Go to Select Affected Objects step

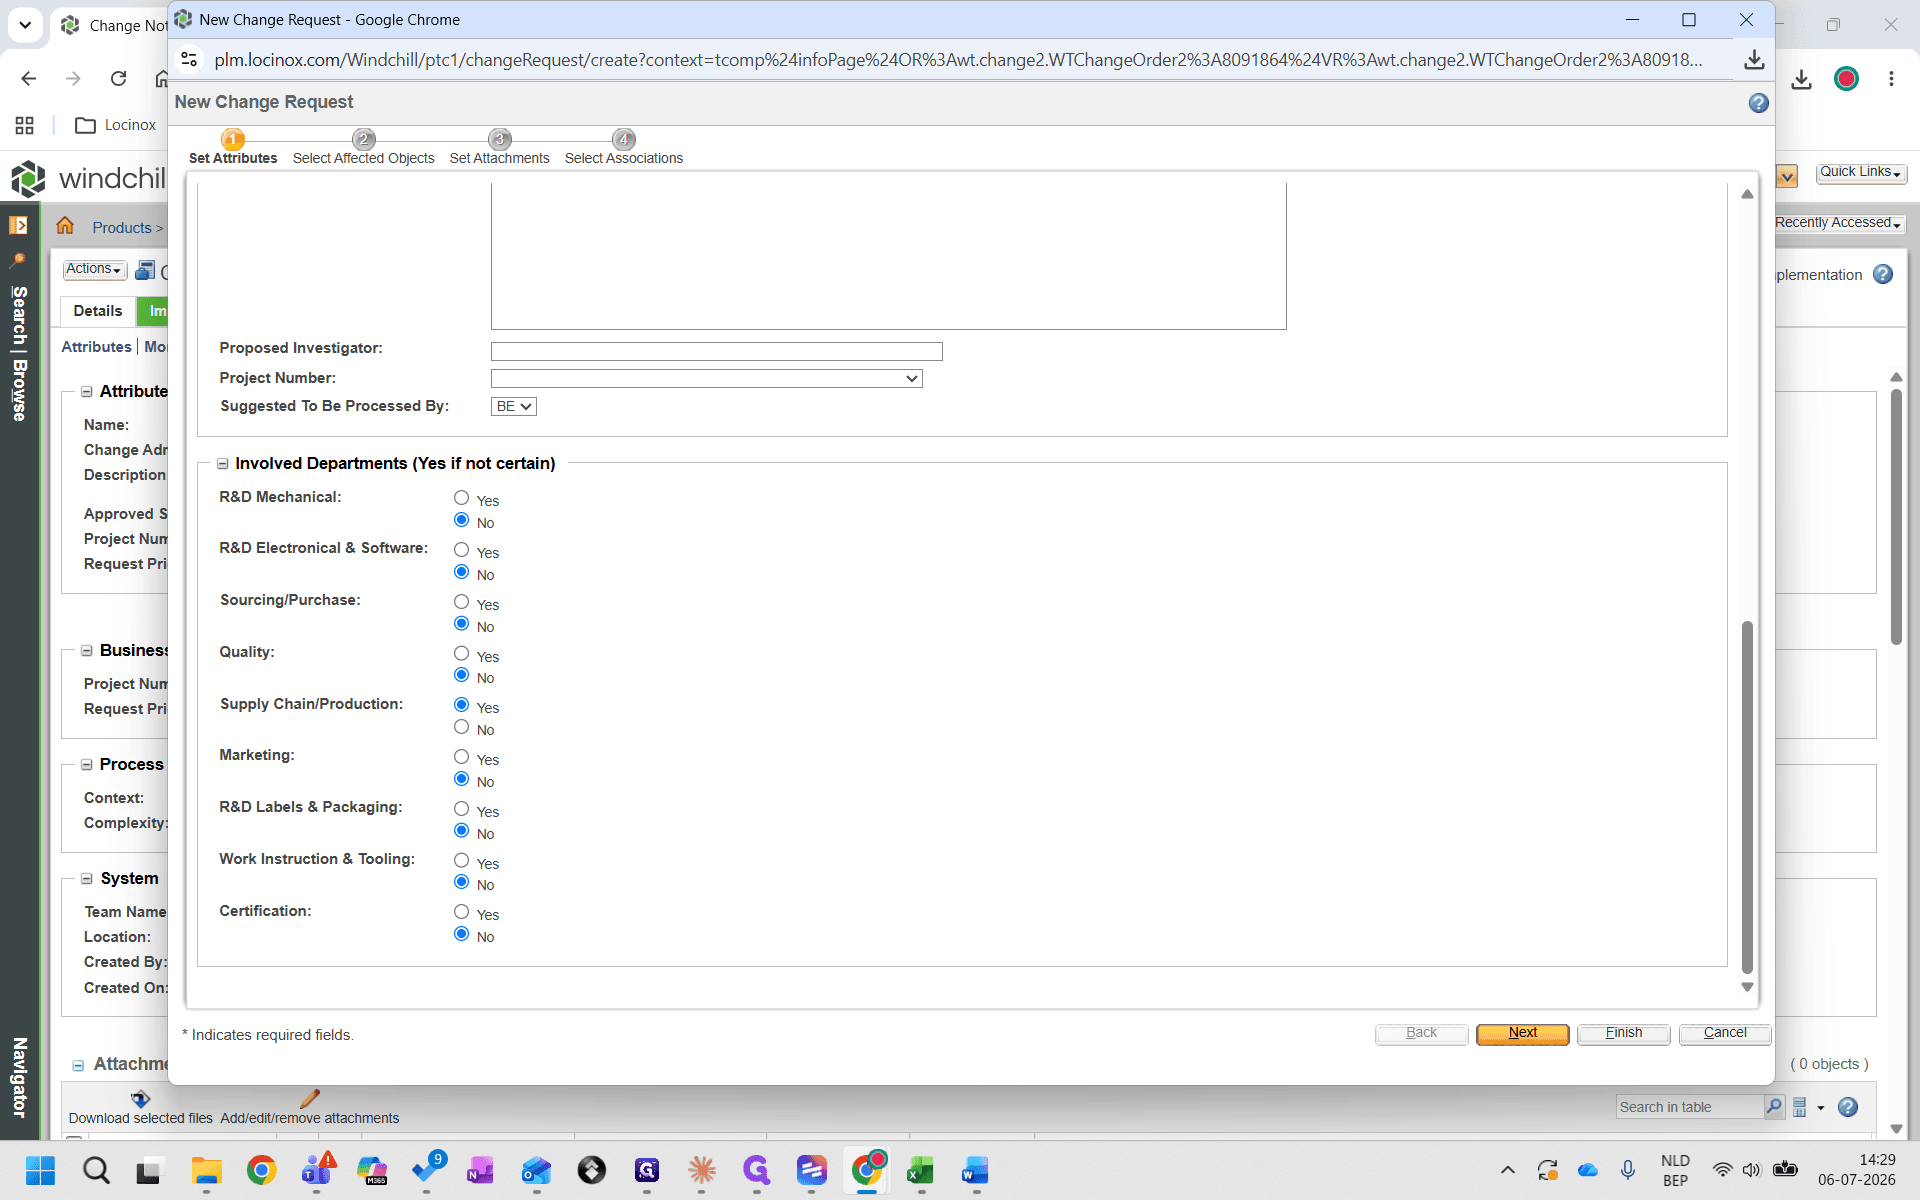click(x=363, y=148)
